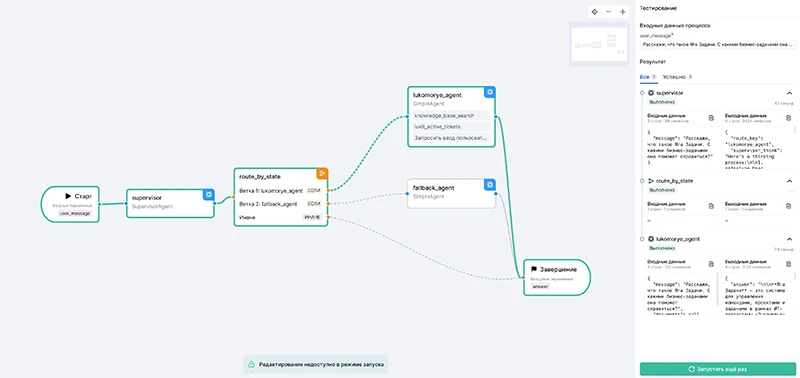
Task: Select the fallback_agent node title
Action: [x=433, y=188]
